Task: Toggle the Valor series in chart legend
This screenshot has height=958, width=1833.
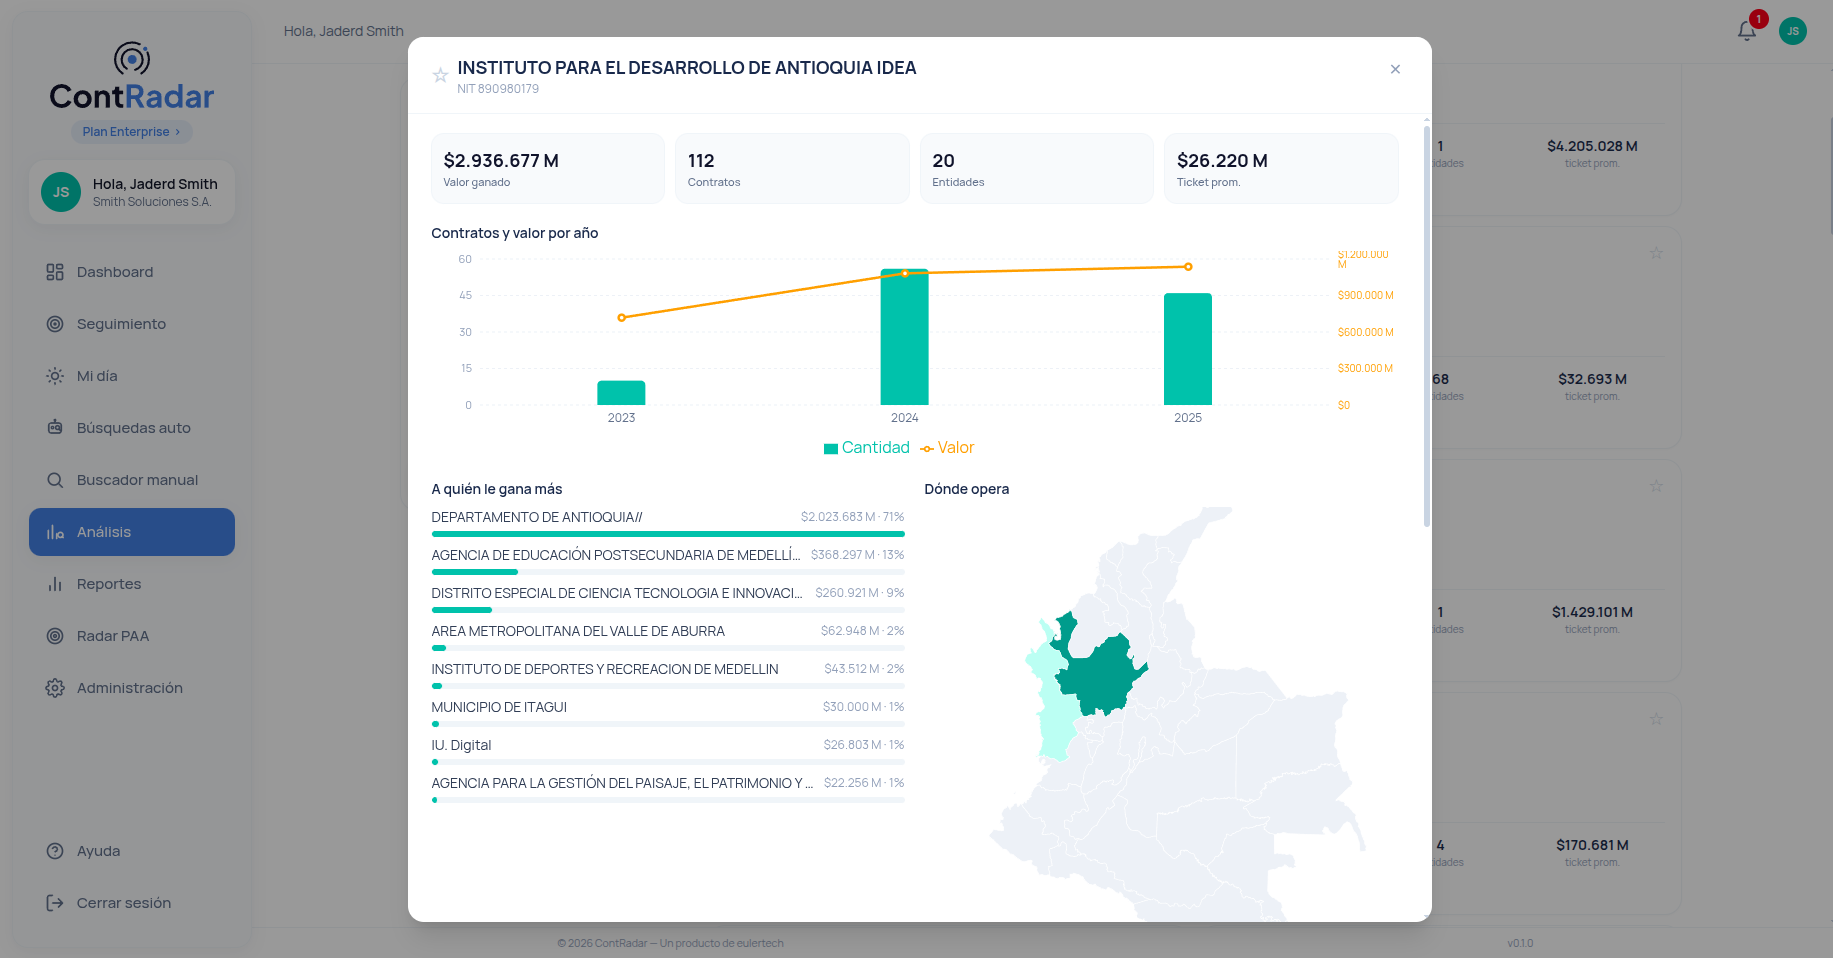Action: point(947,448)
